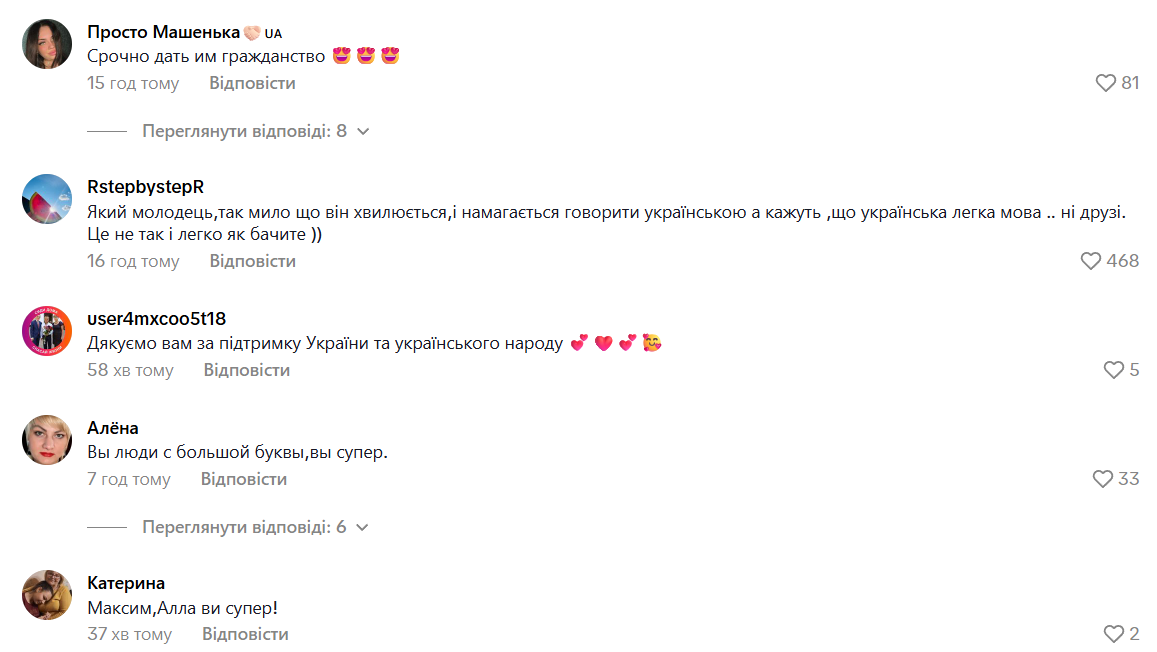Viewport: 1157px width, 652px height.
Task: Expand the 8 replies under the first comment
Action: coord(246,130)
